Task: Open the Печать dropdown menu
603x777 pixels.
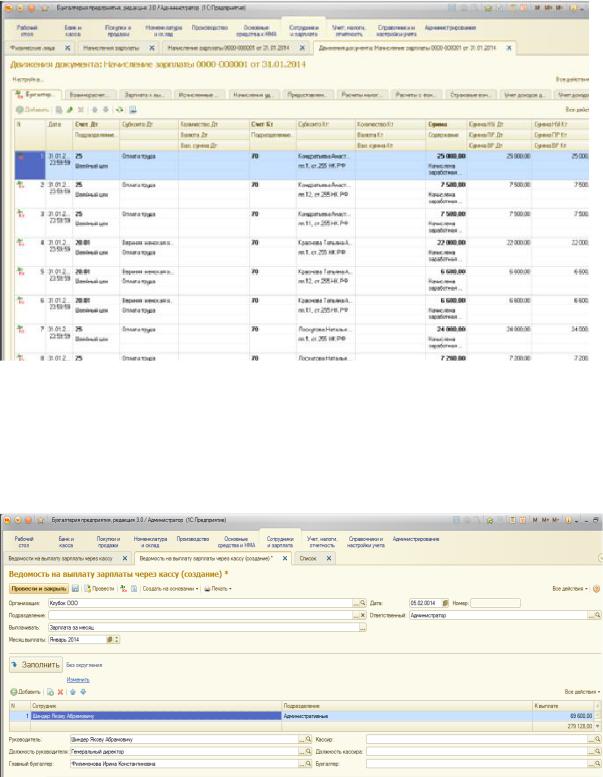Action: 218,589
